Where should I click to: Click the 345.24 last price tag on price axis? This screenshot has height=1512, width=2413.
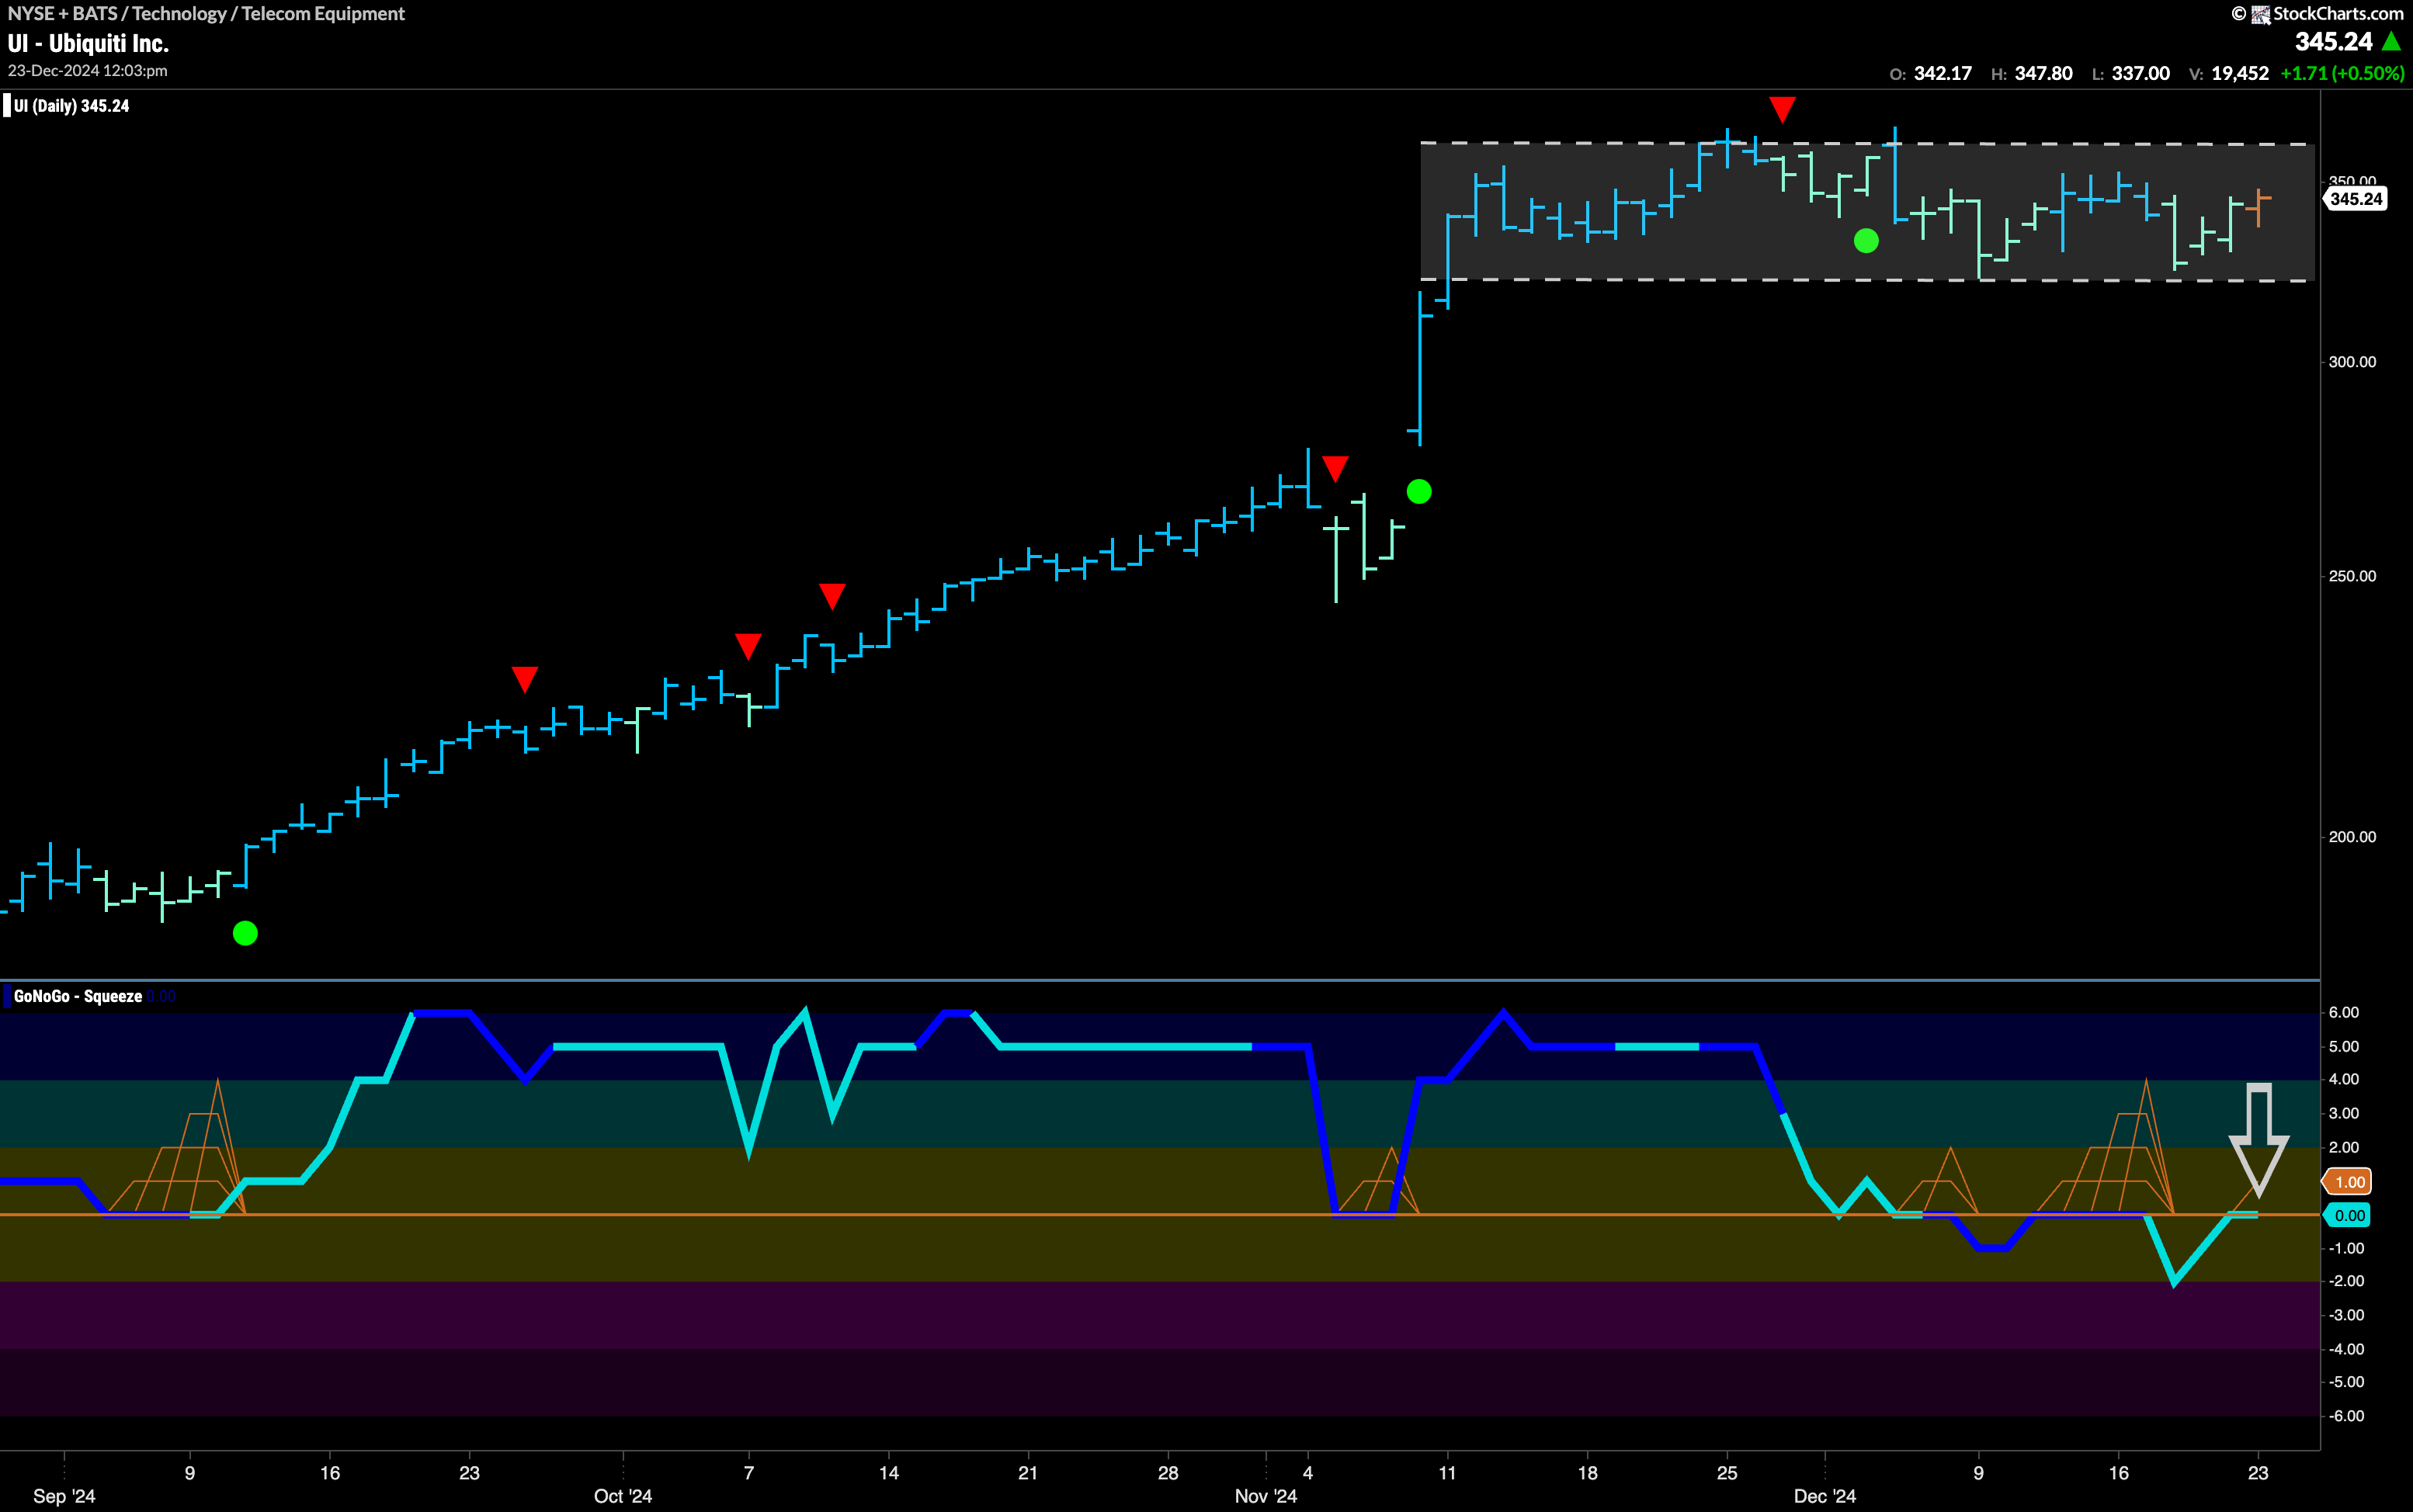click(2355, 199)
